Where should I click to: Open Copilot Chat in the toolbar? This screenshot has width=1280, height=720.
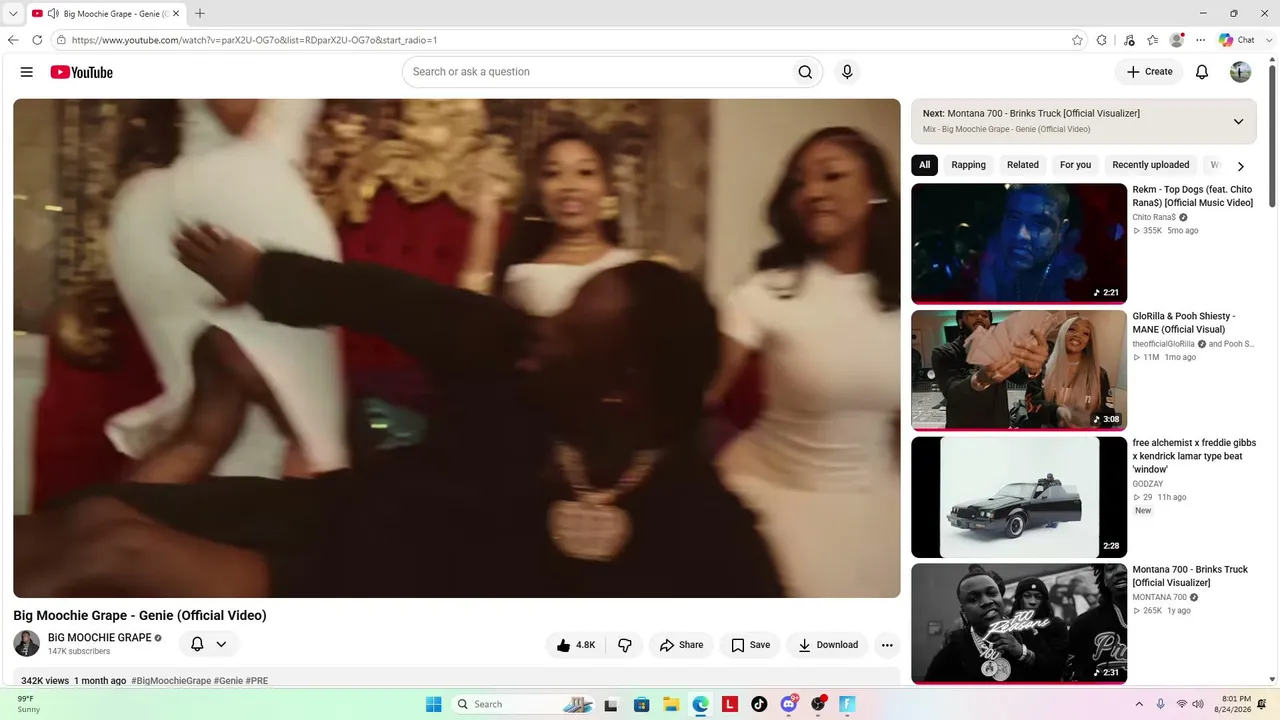pyautogui.click(x=1236, y=40)
